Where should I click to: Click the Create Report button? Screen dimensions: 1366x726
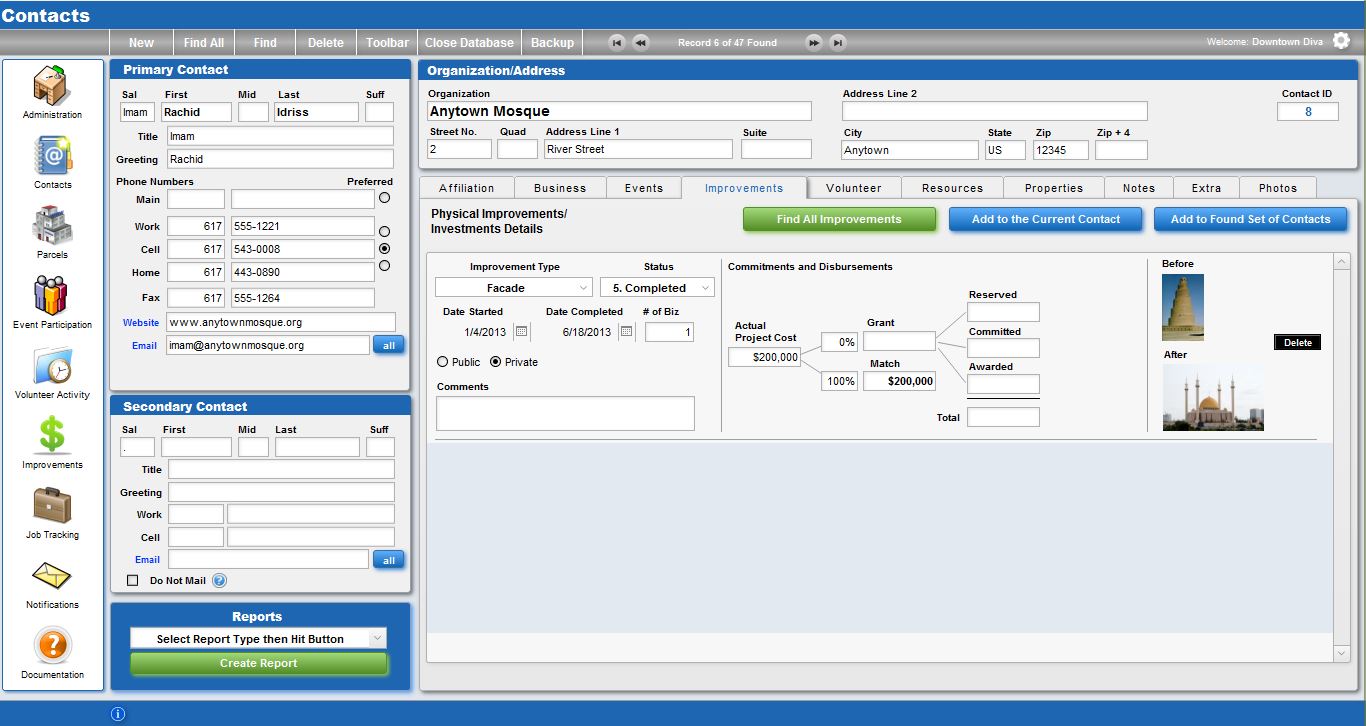[258, 663]
